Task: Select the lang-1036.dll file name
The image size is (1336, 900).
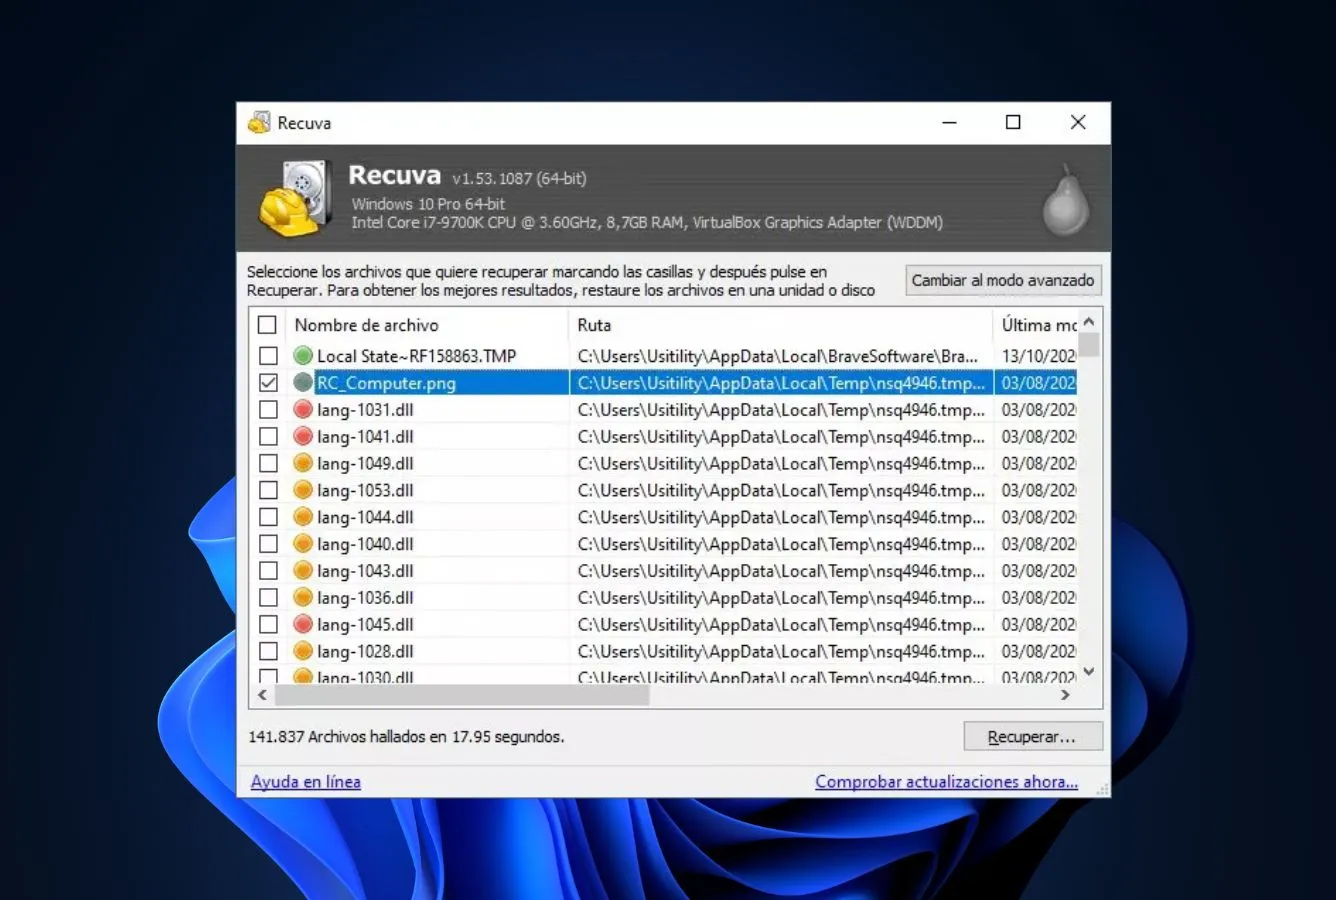Action: tap(365, 597)
